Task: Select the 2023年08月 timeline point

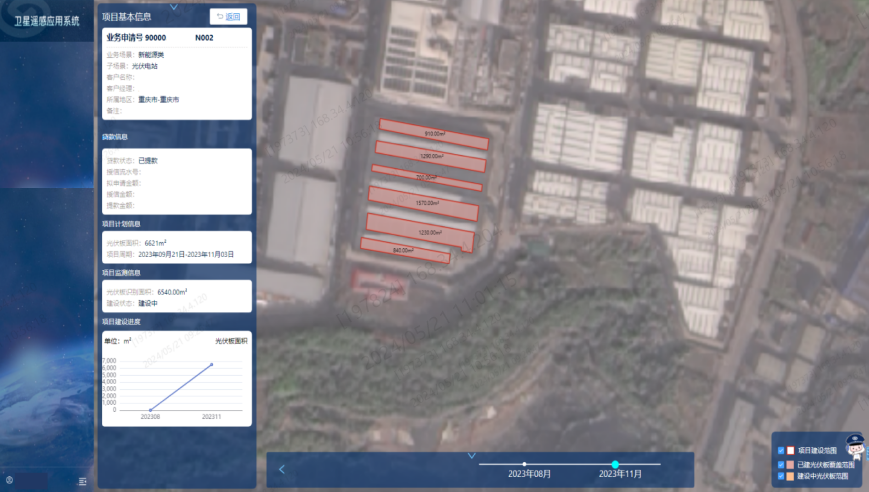Action: [525, 464]
